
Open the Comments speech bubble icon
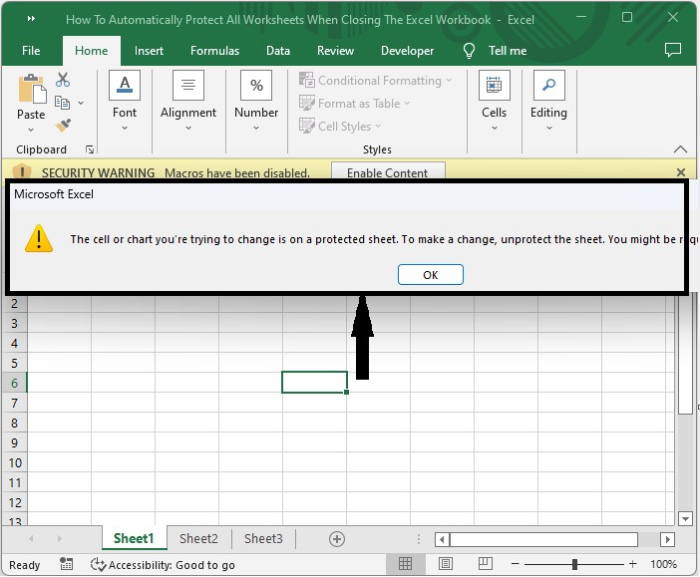(x=673, y=50)
